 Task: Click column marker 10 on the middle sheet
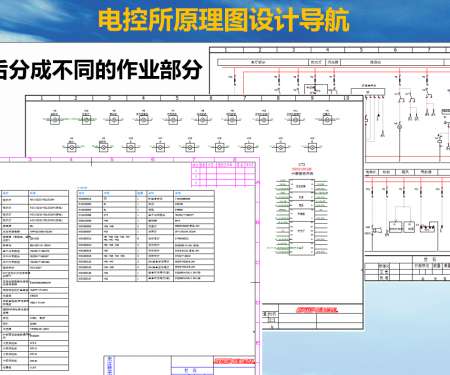[x=346, y=98]
